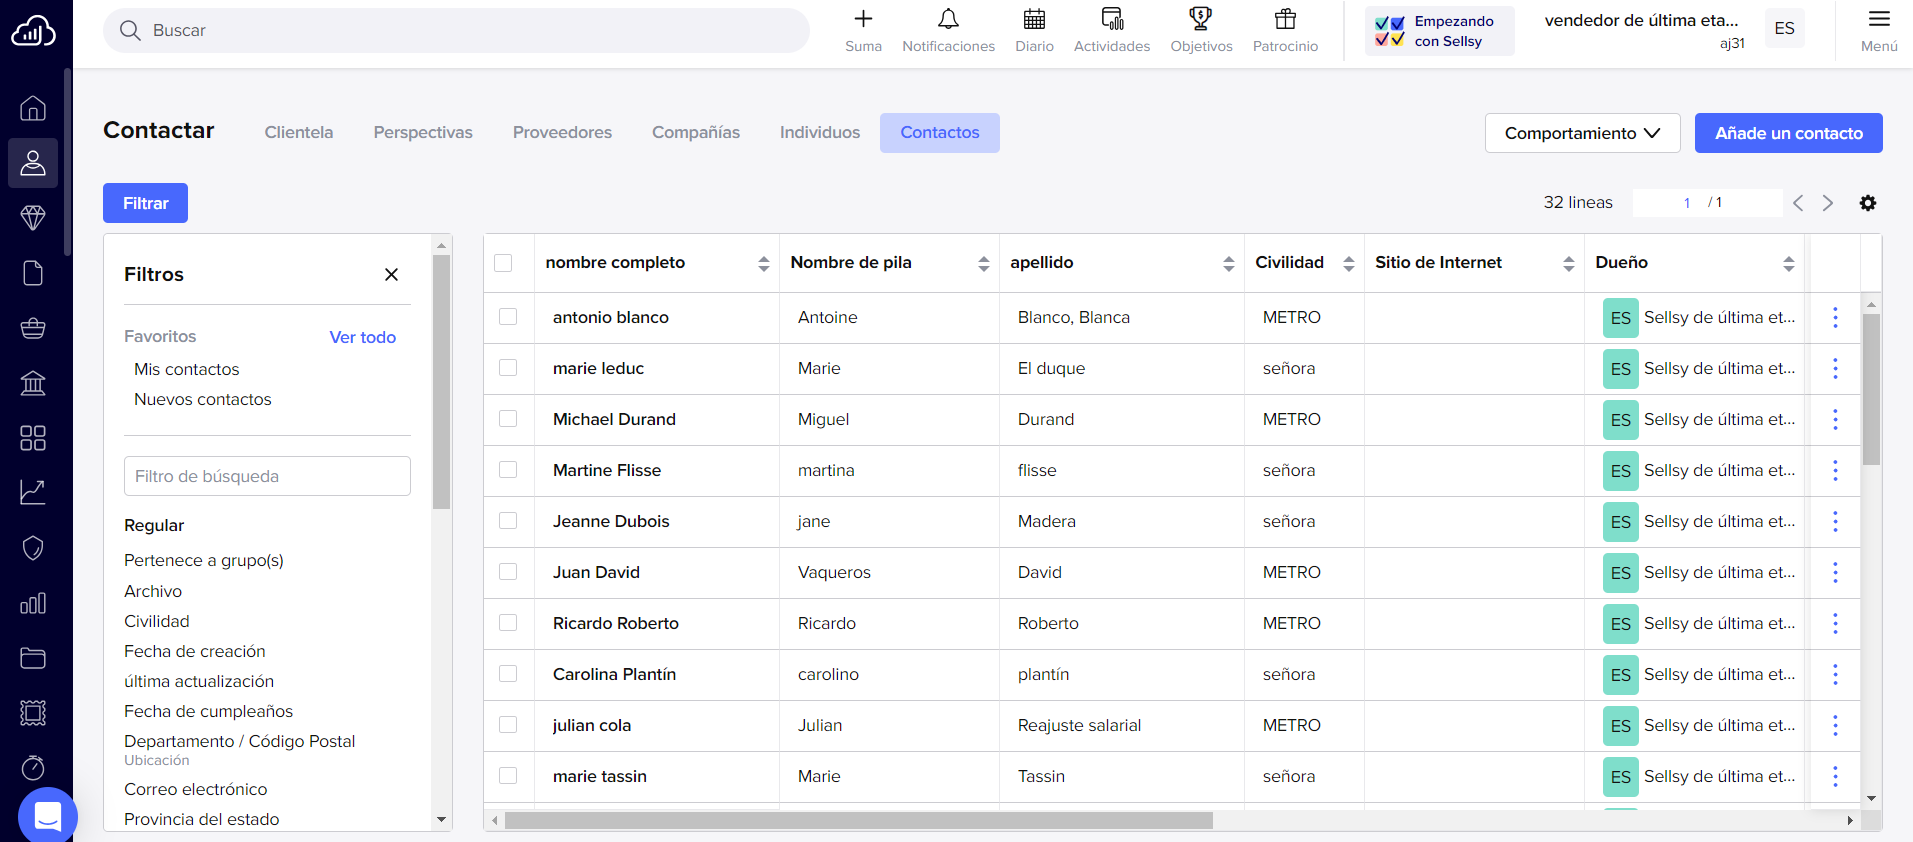Image resolution: width=1913 pixels, height=842 pixels.
Task: Open the stopwatch icon in the sidebar
Action: pos(33,768)
